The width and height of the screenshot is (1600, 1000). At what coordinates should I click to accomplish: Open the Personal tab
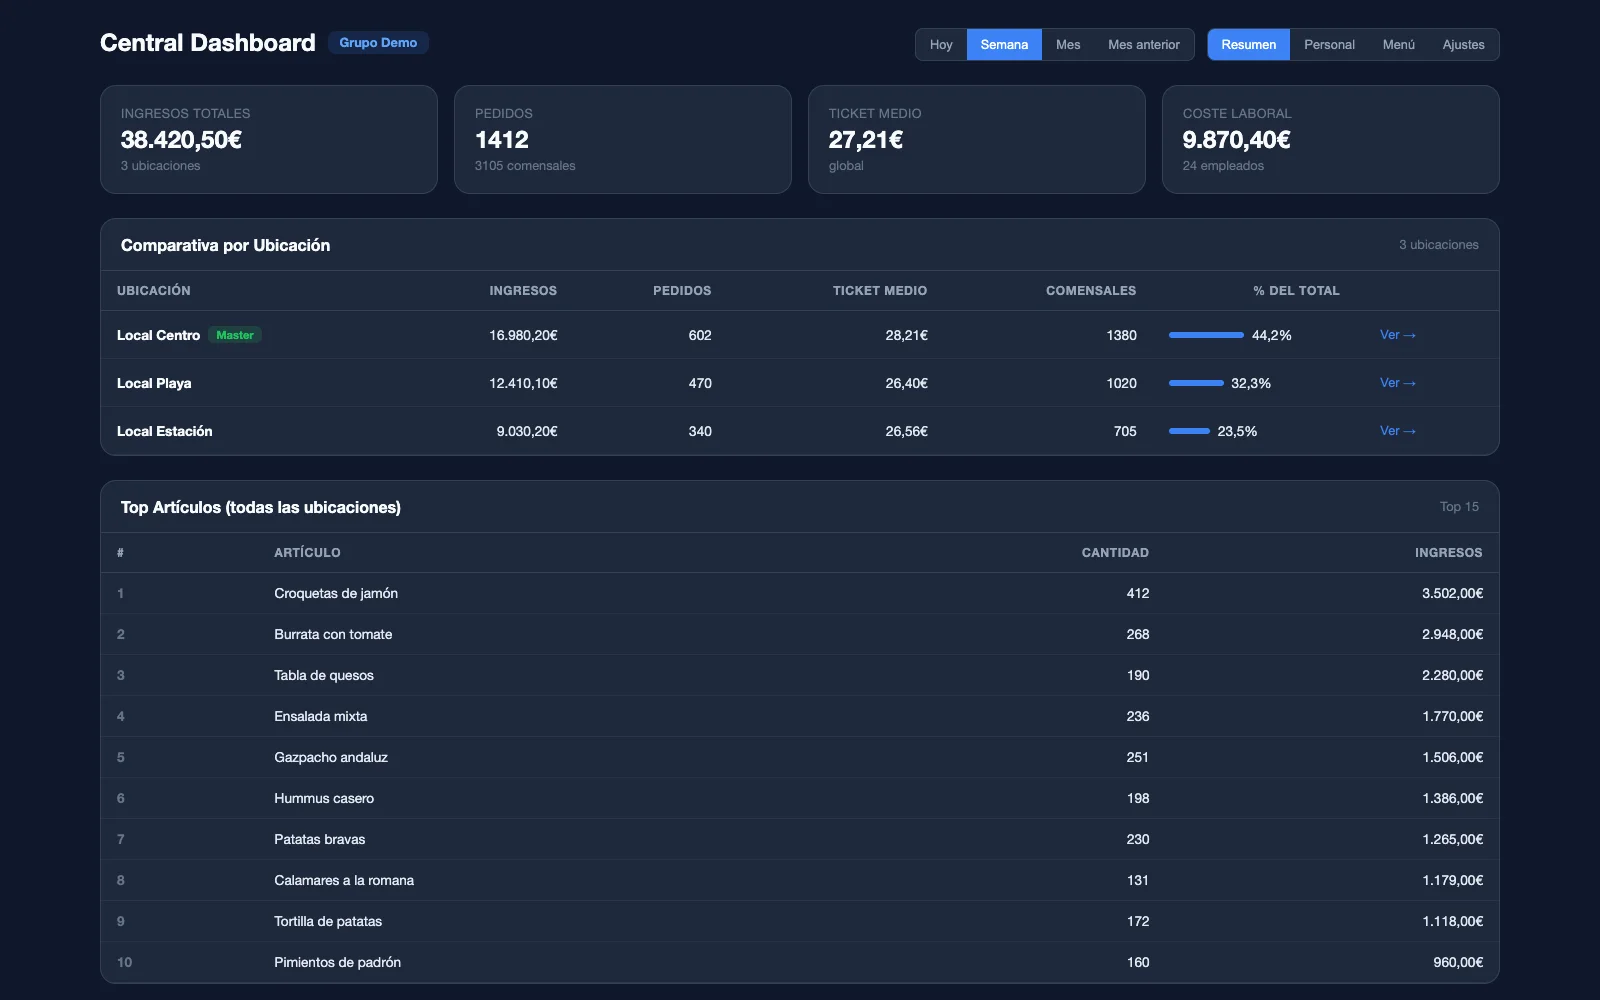click(x=1329, y=45)
